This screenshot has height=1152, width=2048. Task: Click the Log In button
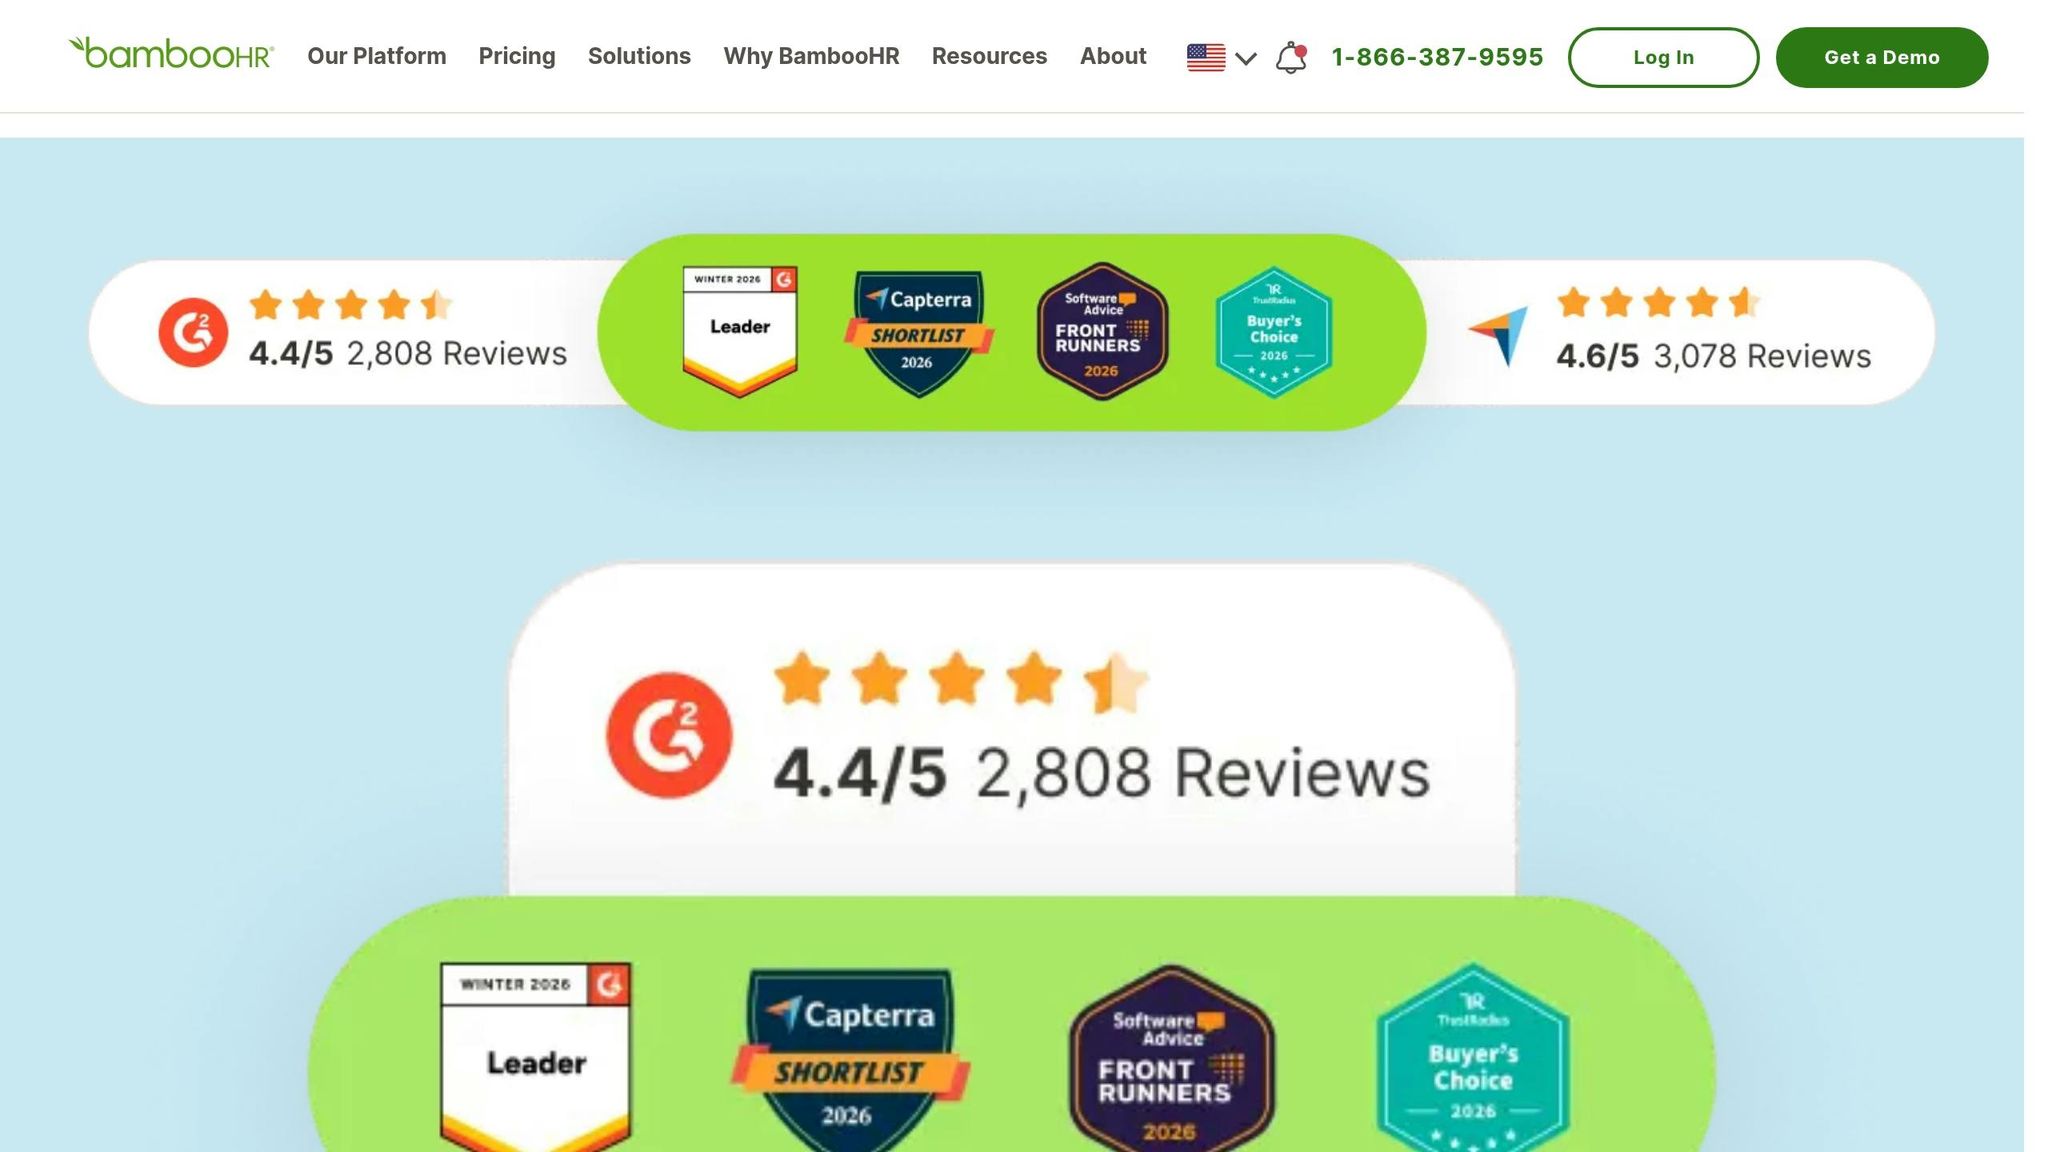pyautogui.click(x=1663, y=57)
